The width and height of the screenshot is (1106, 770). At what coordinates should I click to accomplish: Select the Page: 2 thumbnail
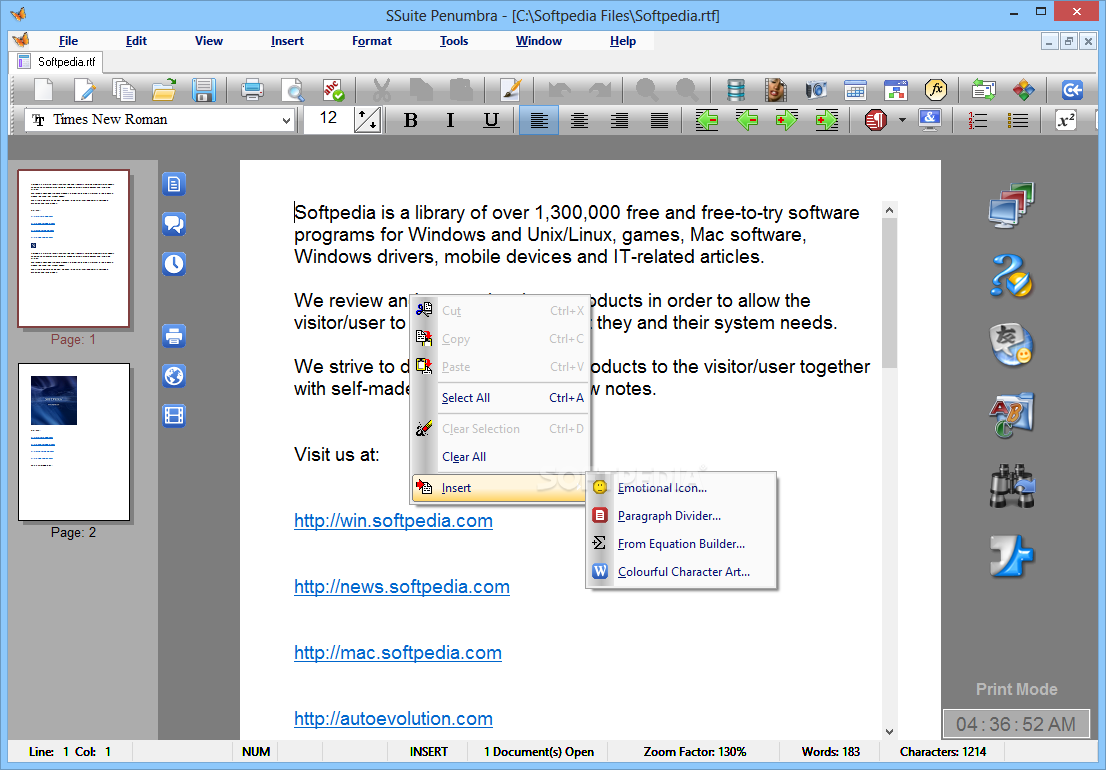(x=73, y=442)
